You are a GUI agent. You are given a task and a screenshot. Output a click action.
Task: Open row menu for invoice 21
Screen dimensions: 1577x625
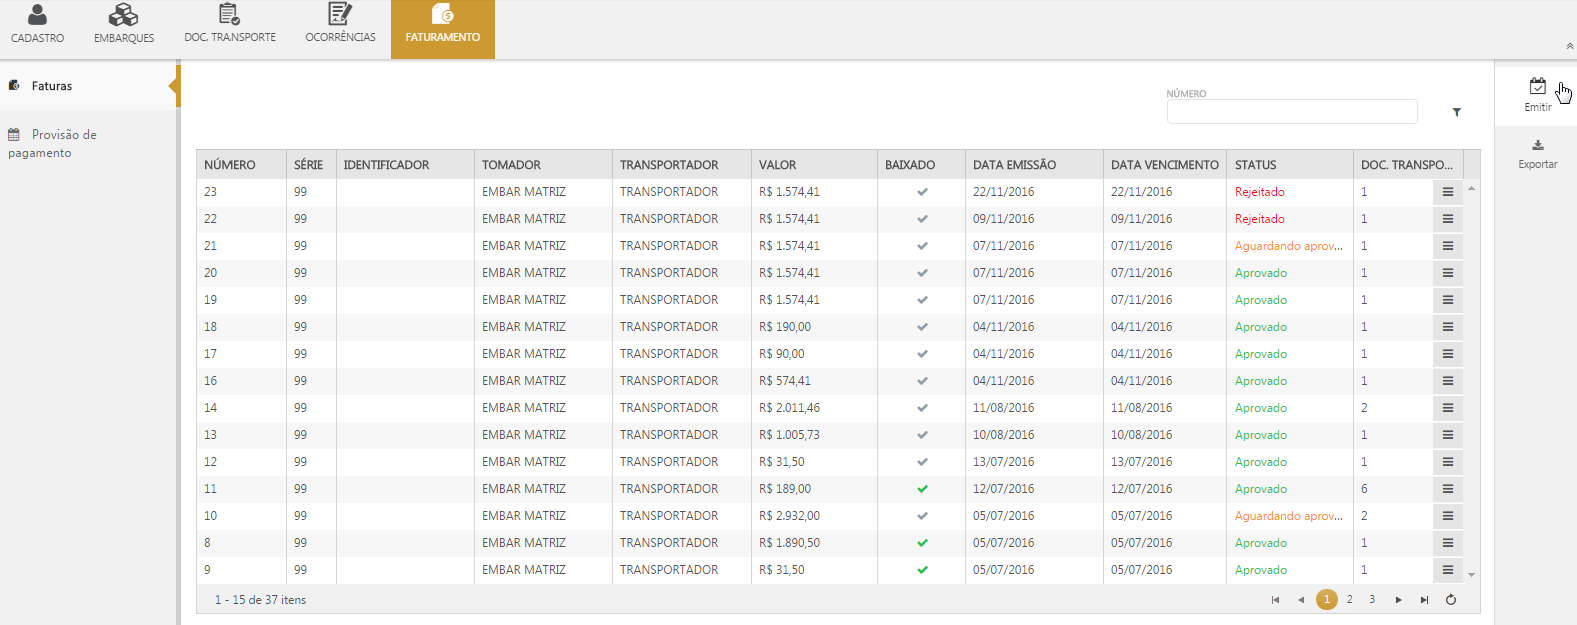(1447, 246)
